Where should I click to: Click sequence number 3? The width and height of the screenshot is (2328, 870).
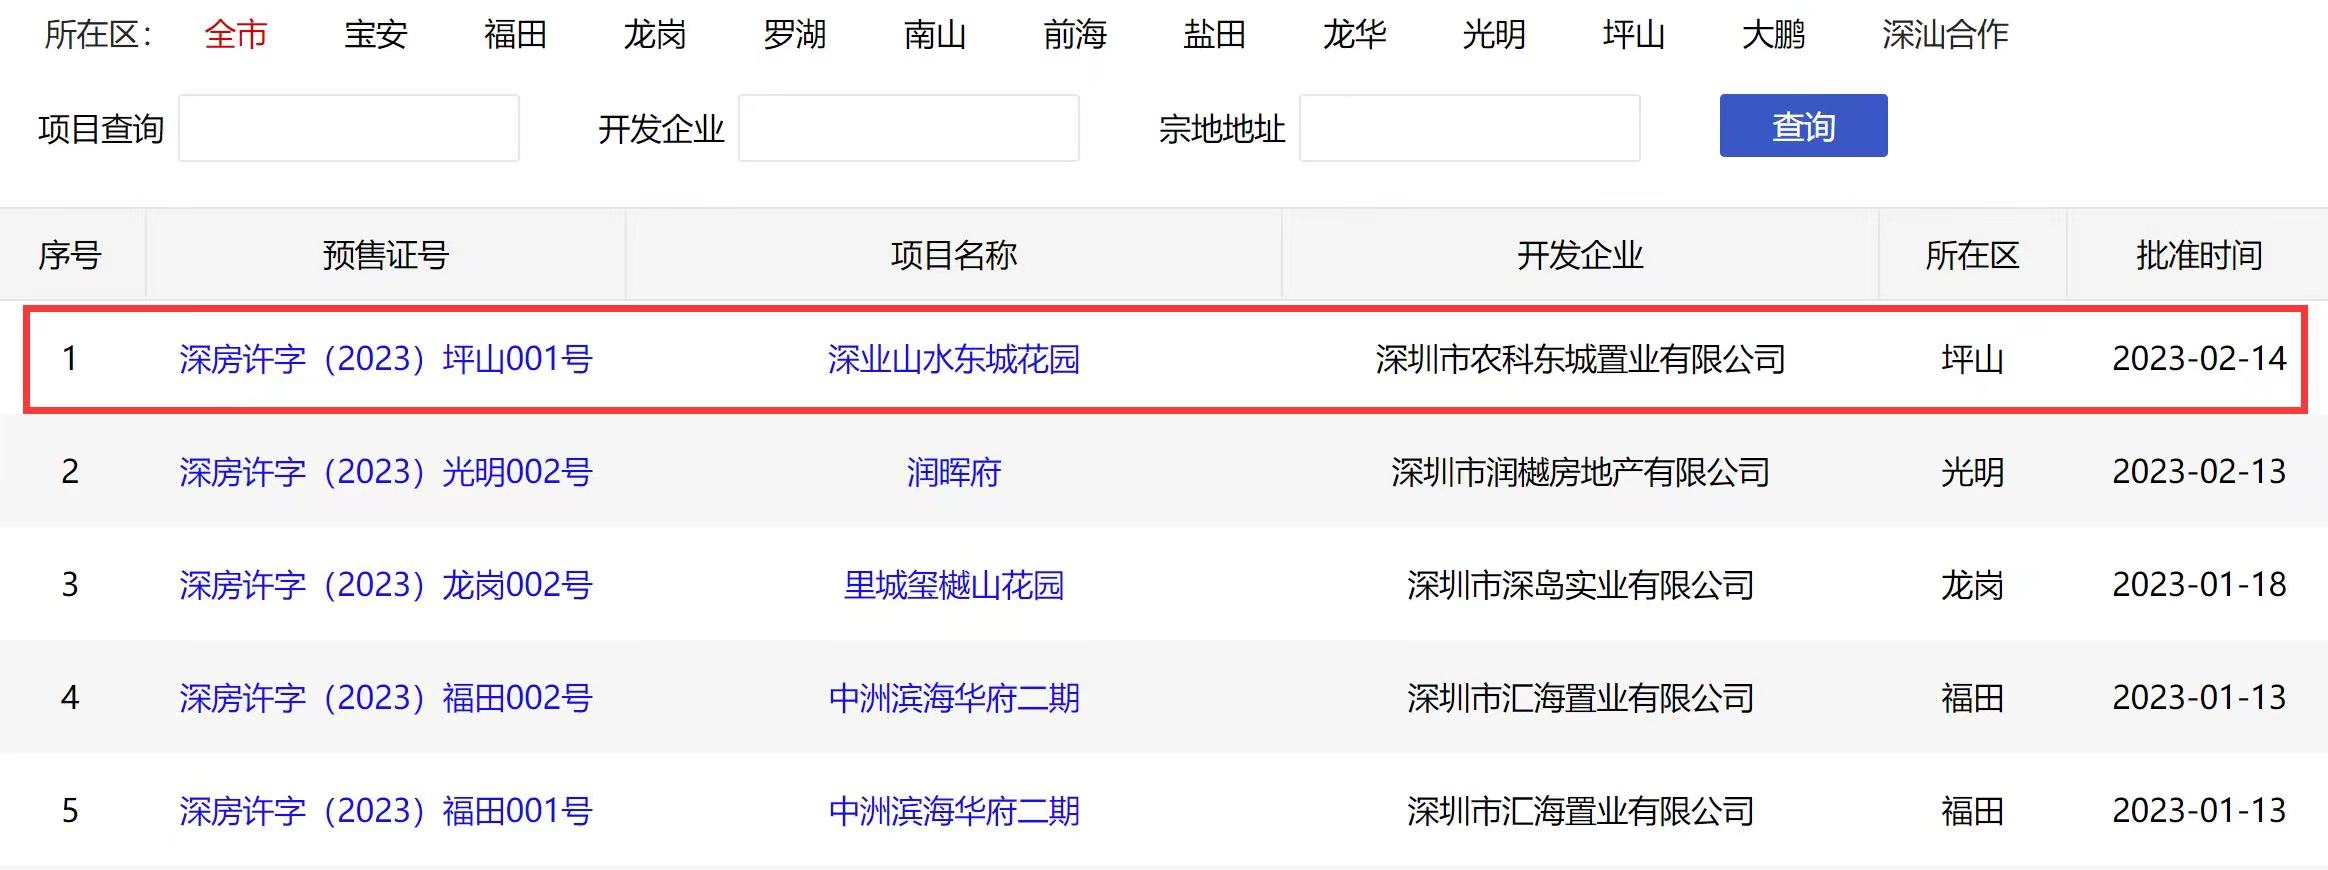tap(70, 585)
